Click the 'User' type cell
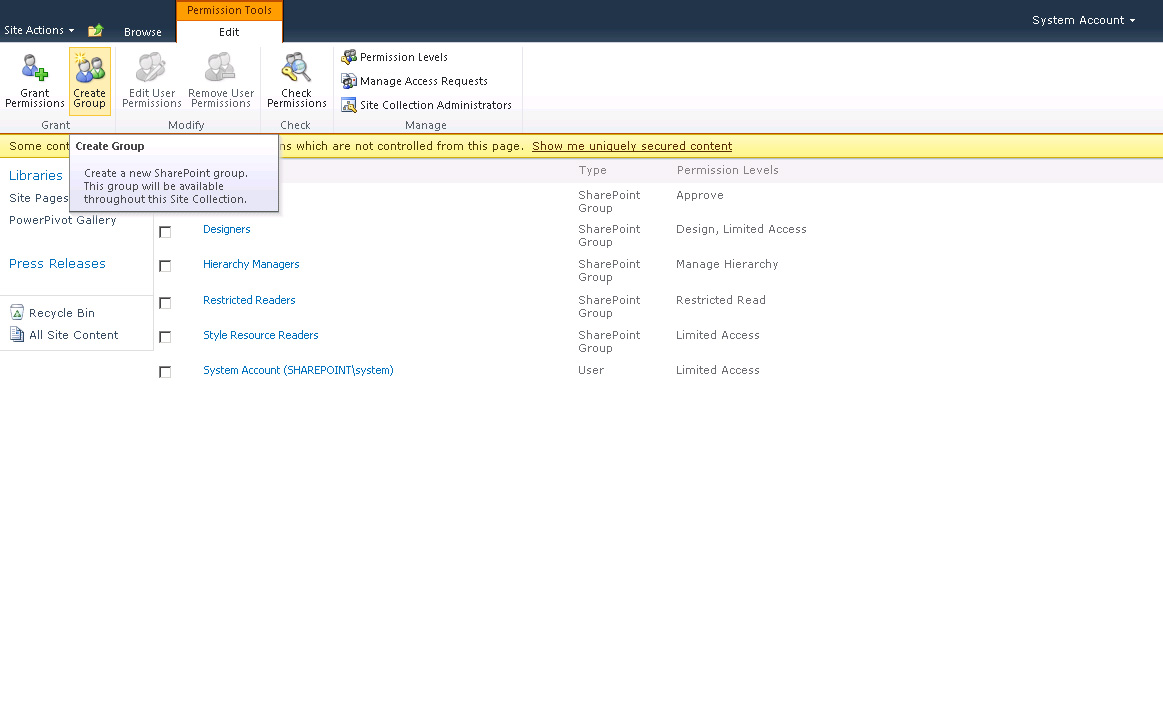 point(591,370)
